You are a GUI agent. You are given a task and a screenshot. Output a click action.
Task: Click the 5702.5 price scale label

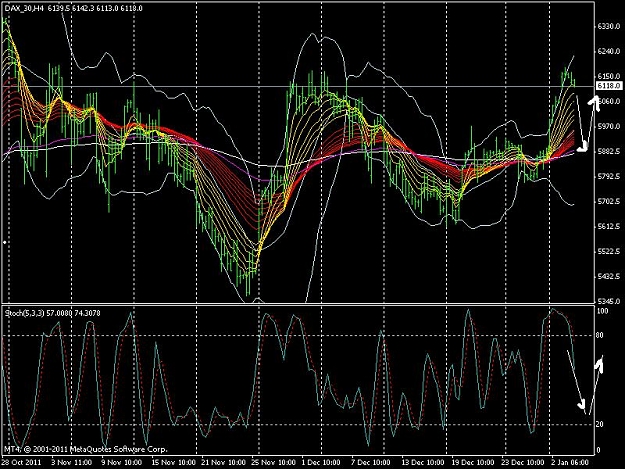(609, 202)
